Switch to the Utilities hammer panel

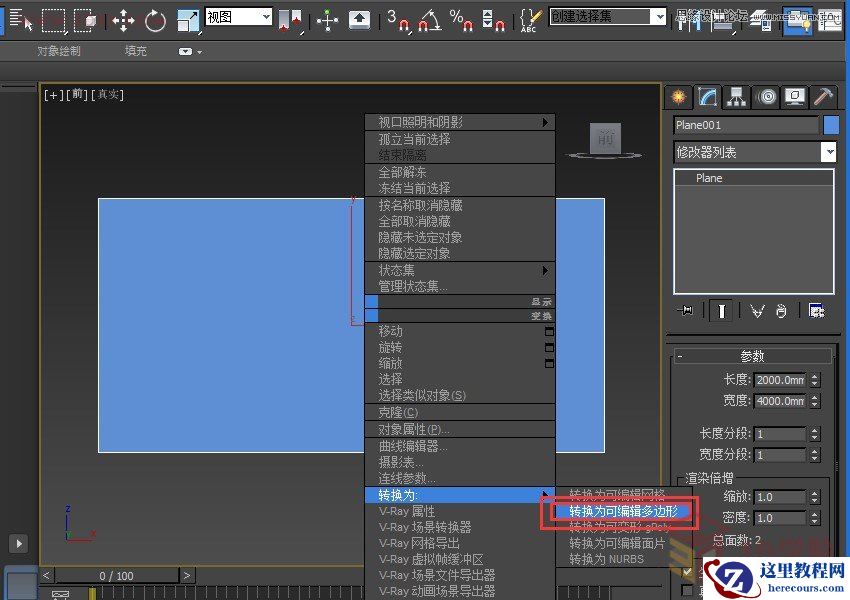(825, 97)
